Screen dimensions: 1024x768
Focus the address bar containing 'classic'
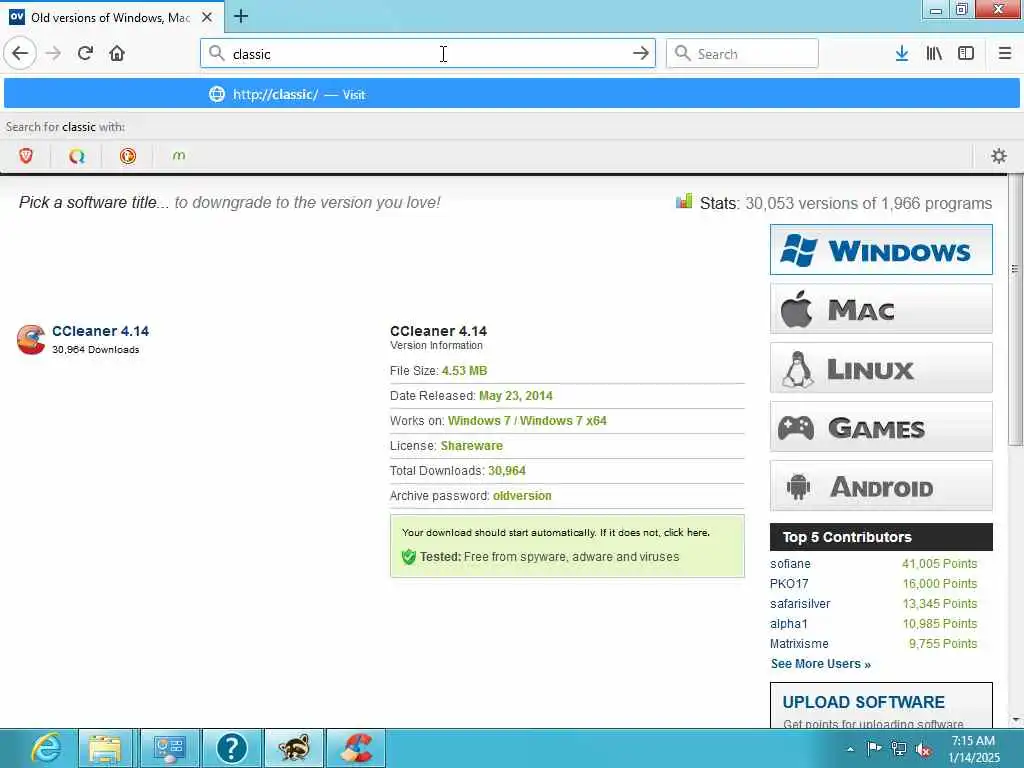pos(428,54)
